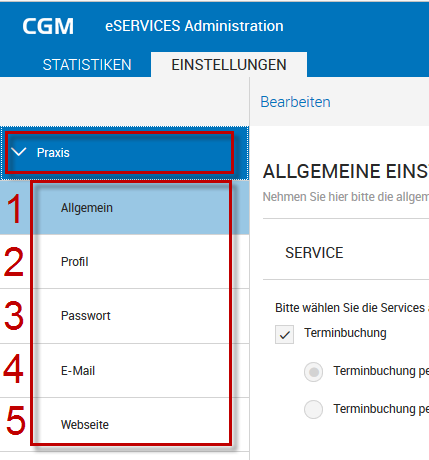The width and height of the screenshot is (429, 460).
Task: Click the first Terminbuchung radio label
Action: 381,371
